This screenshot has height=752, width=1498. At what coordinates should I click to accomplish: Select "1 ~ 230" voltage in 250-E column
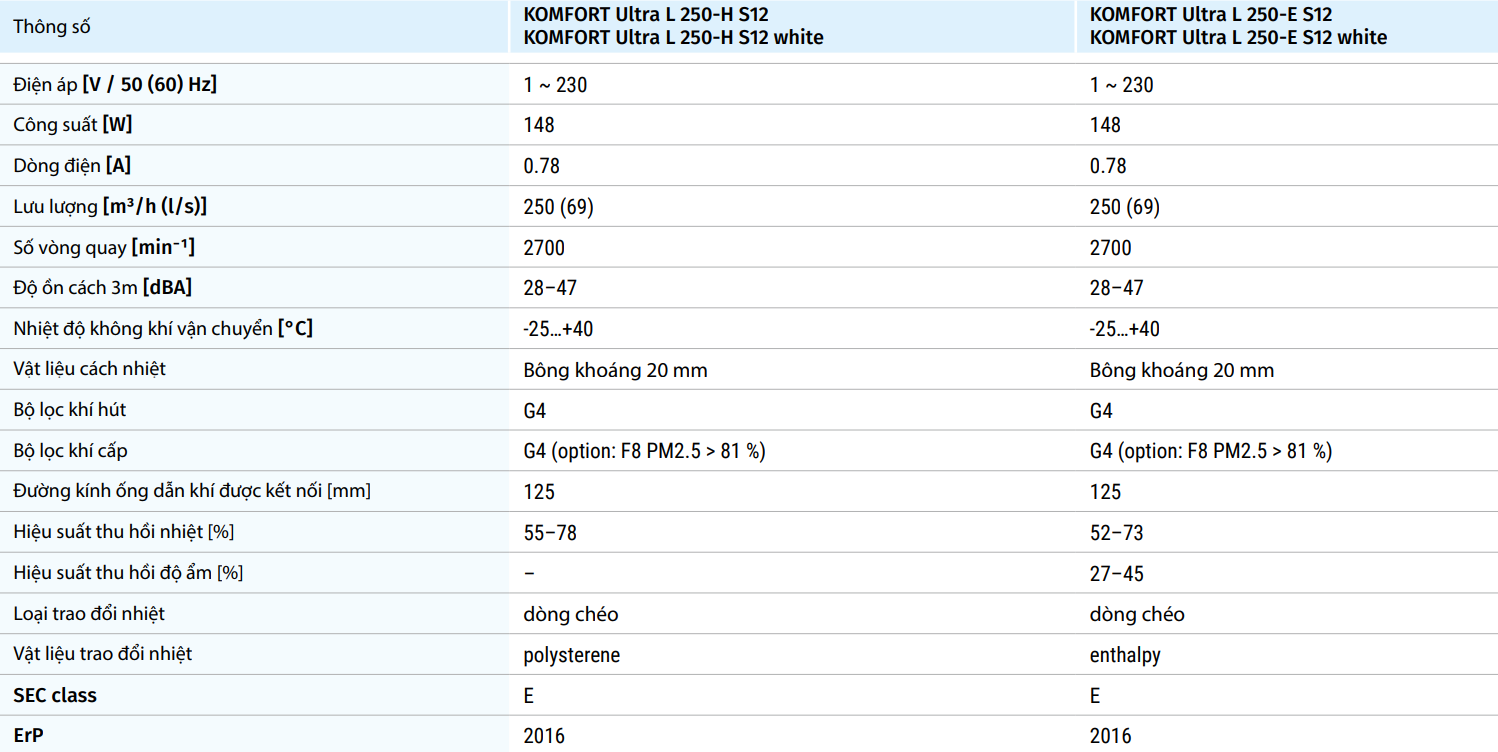(1121, 85)
